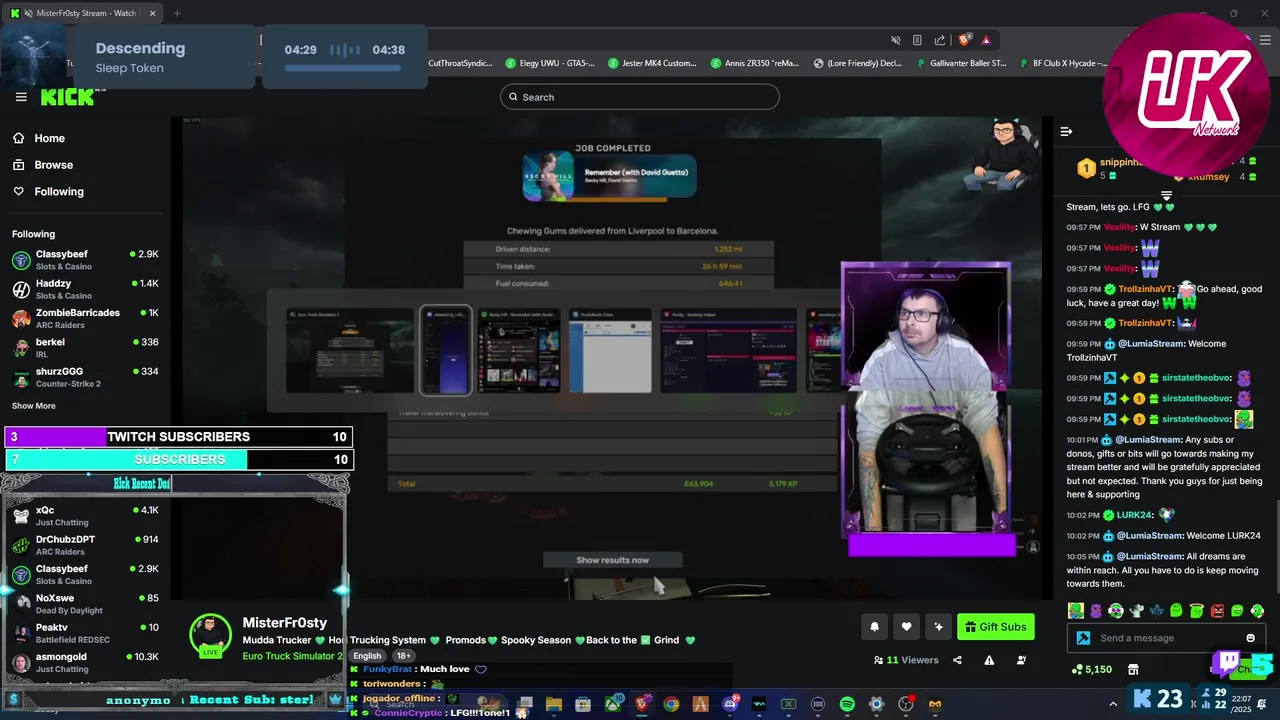Viewport: 1280px width, 720px height.
Task: Open ZombieBarricades channel in Following list
Action: tap(85, 318)
